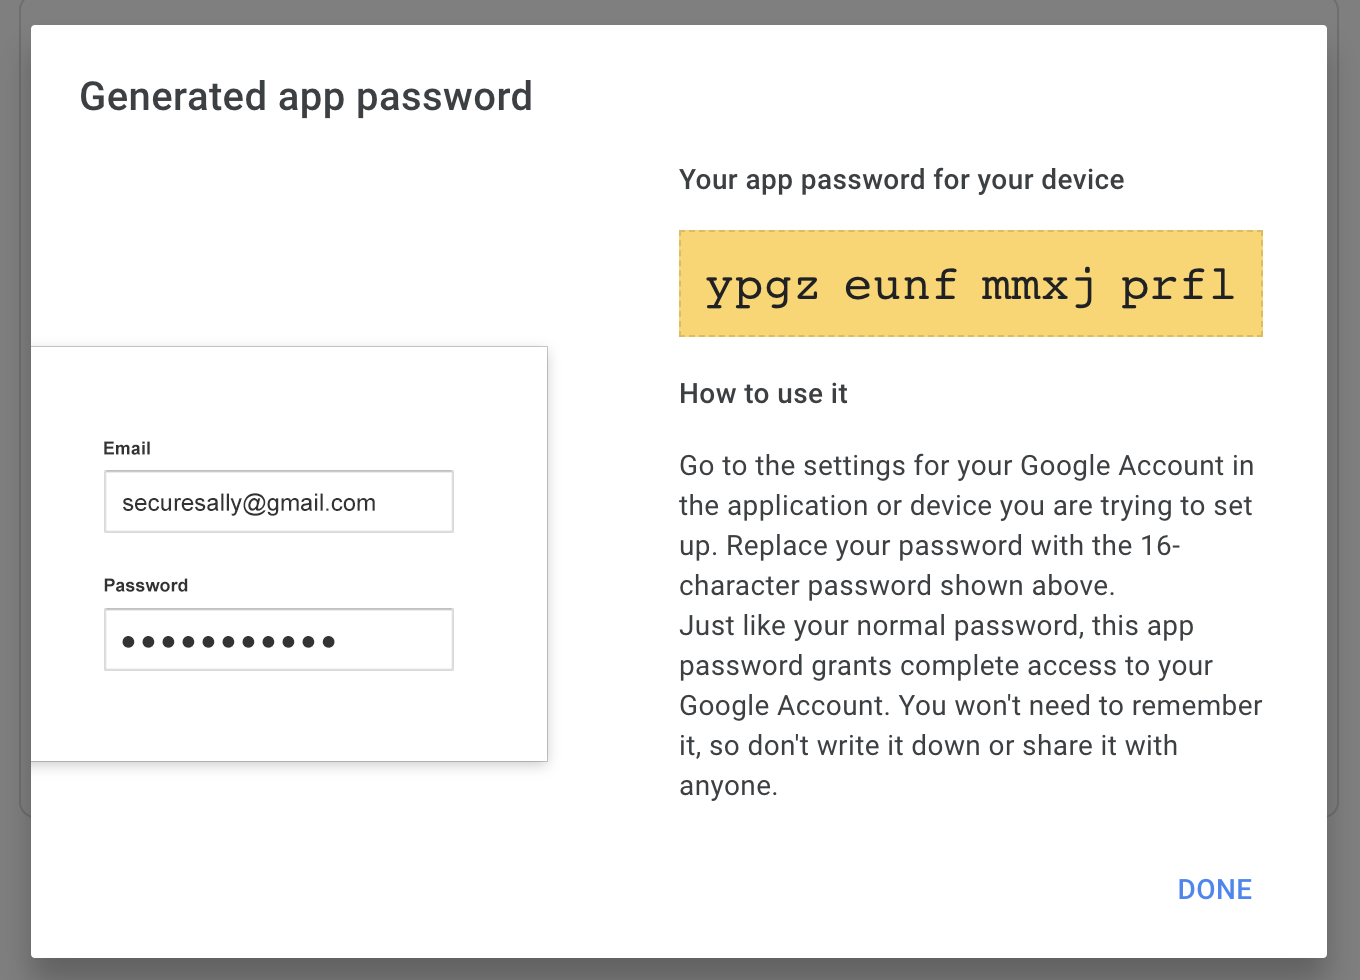Click the 'Generated app password' dialog title
Screen dimensions: 1360x980
point(306,97)
